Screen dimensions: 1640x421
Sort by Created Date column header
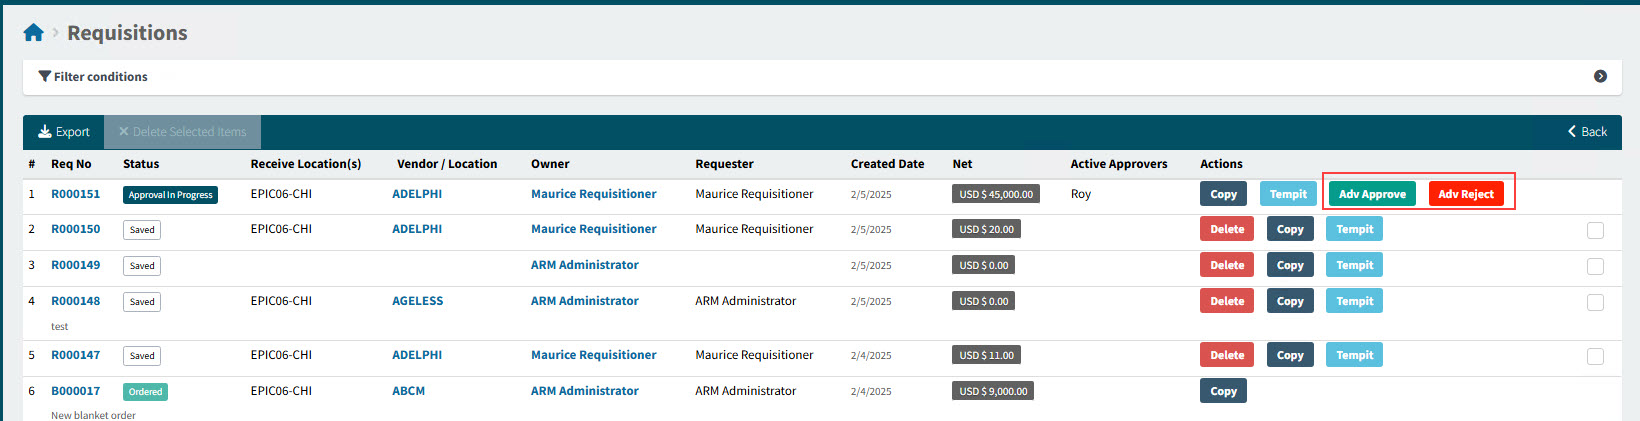coord(887,164)
